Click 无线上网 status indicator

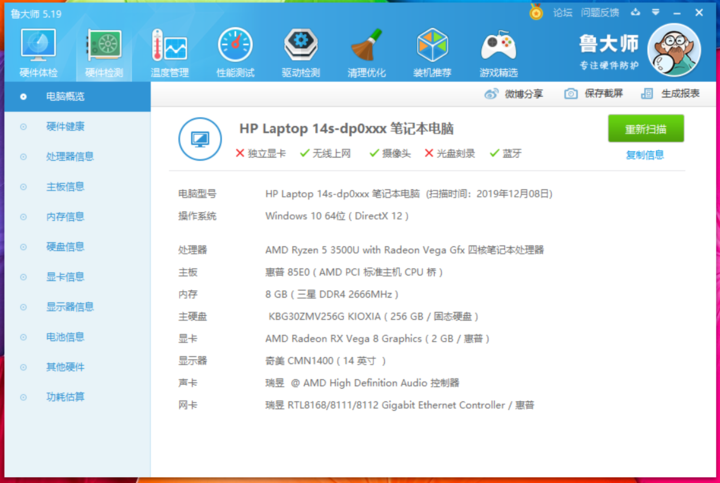pyautogui.click(x=325, y=153)
